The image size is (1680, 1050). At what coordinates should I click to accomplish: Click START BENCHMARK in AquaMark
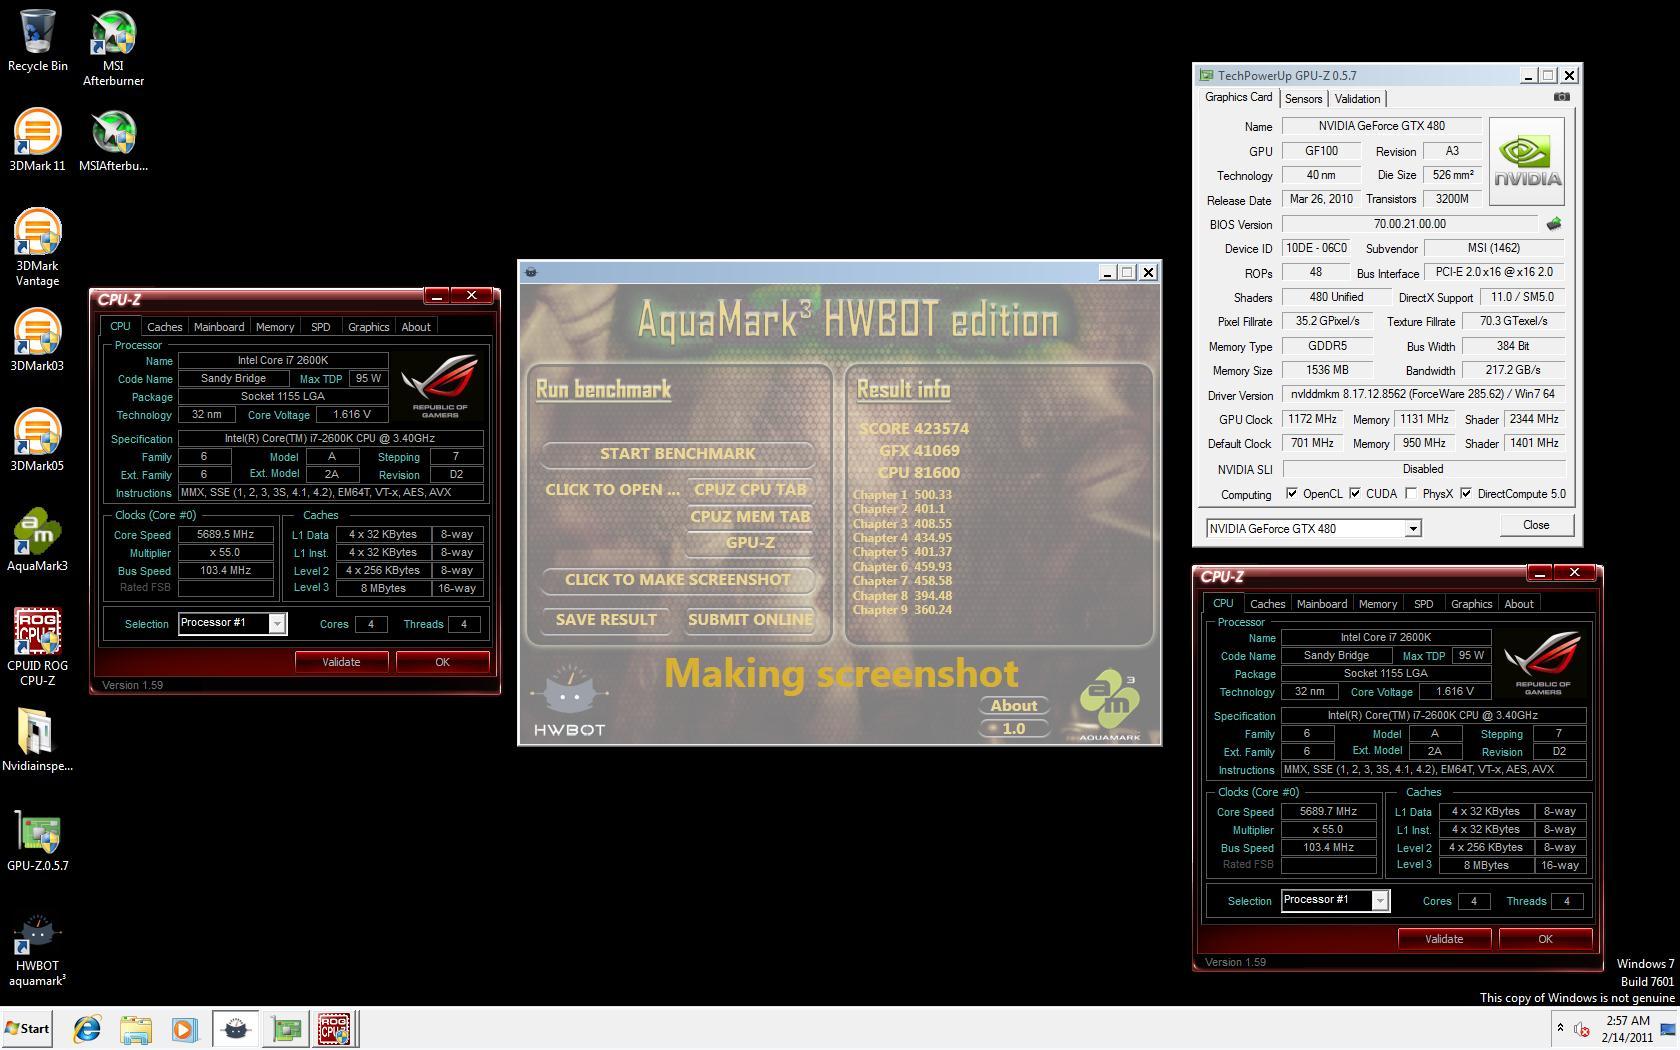point(677,454)
